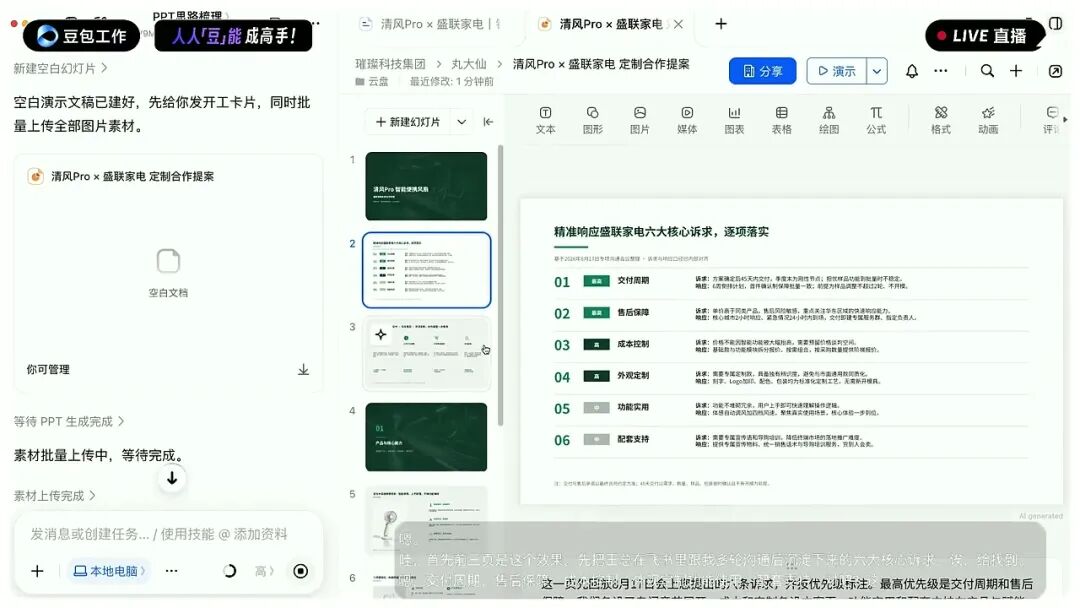Open the 动画 animation panel
The width and height of the screenshot is (1080, 608).
pyautogui.click(x=988, y=120)
